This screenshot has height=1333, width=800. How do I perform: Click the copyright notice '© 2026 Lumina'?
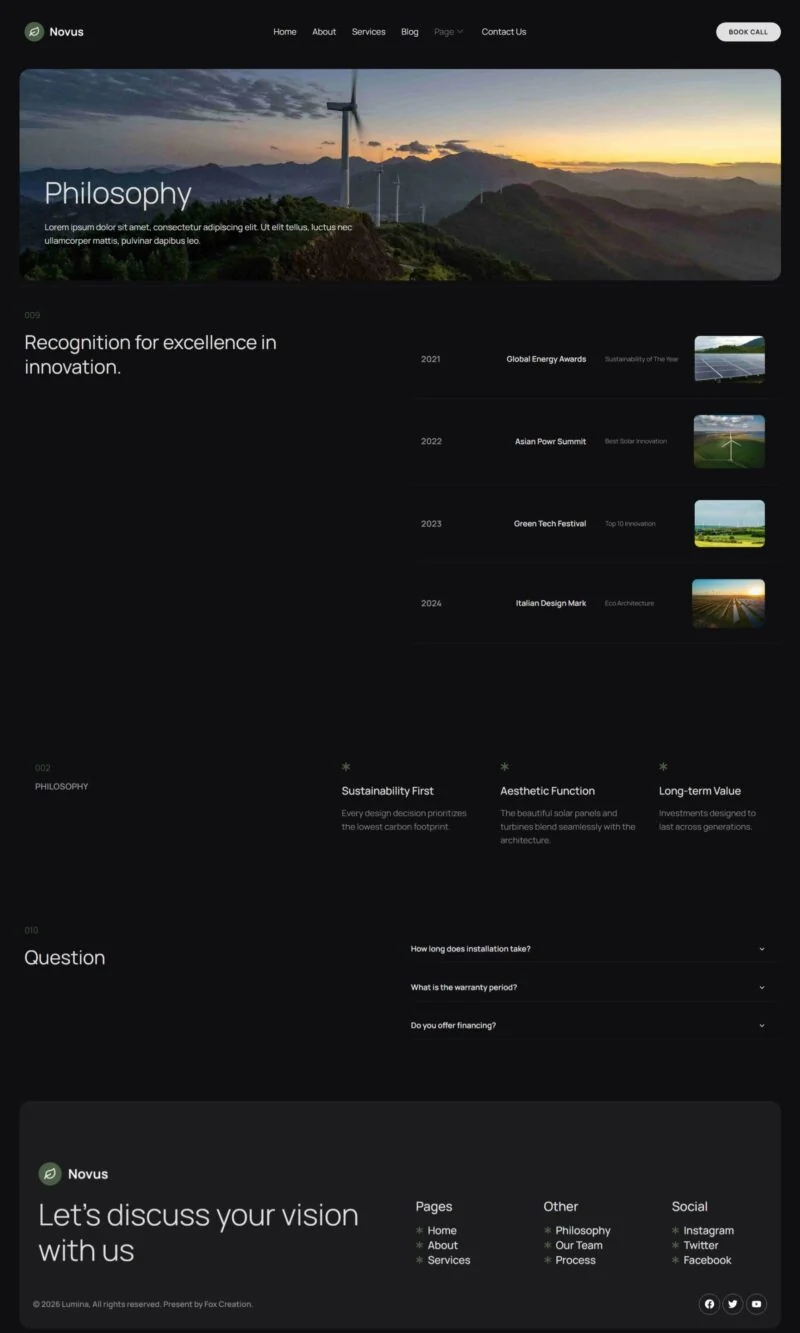pos(143,1304)
